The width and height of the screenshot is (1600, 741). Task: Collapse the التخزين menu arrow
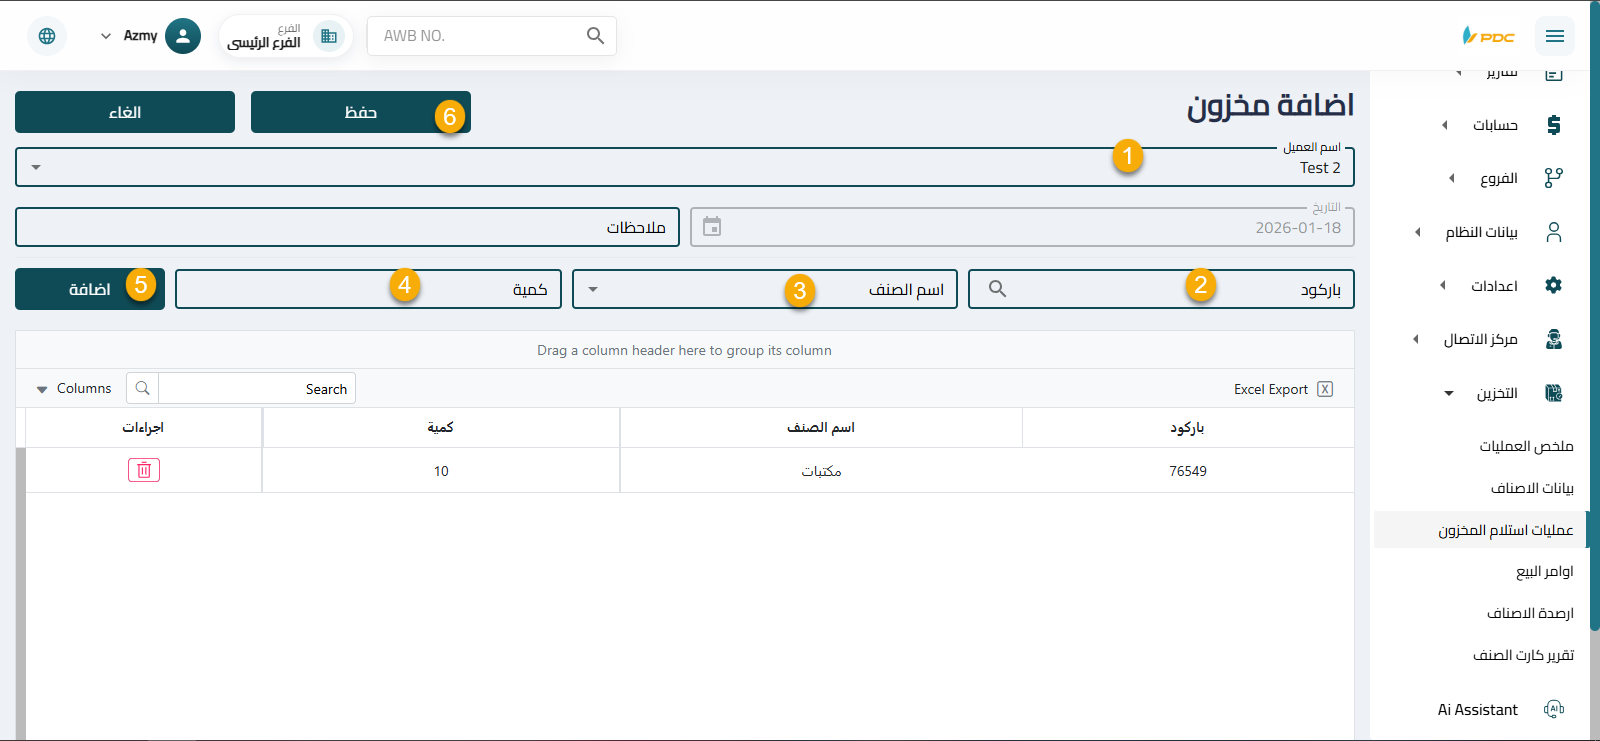(1449, 393)
